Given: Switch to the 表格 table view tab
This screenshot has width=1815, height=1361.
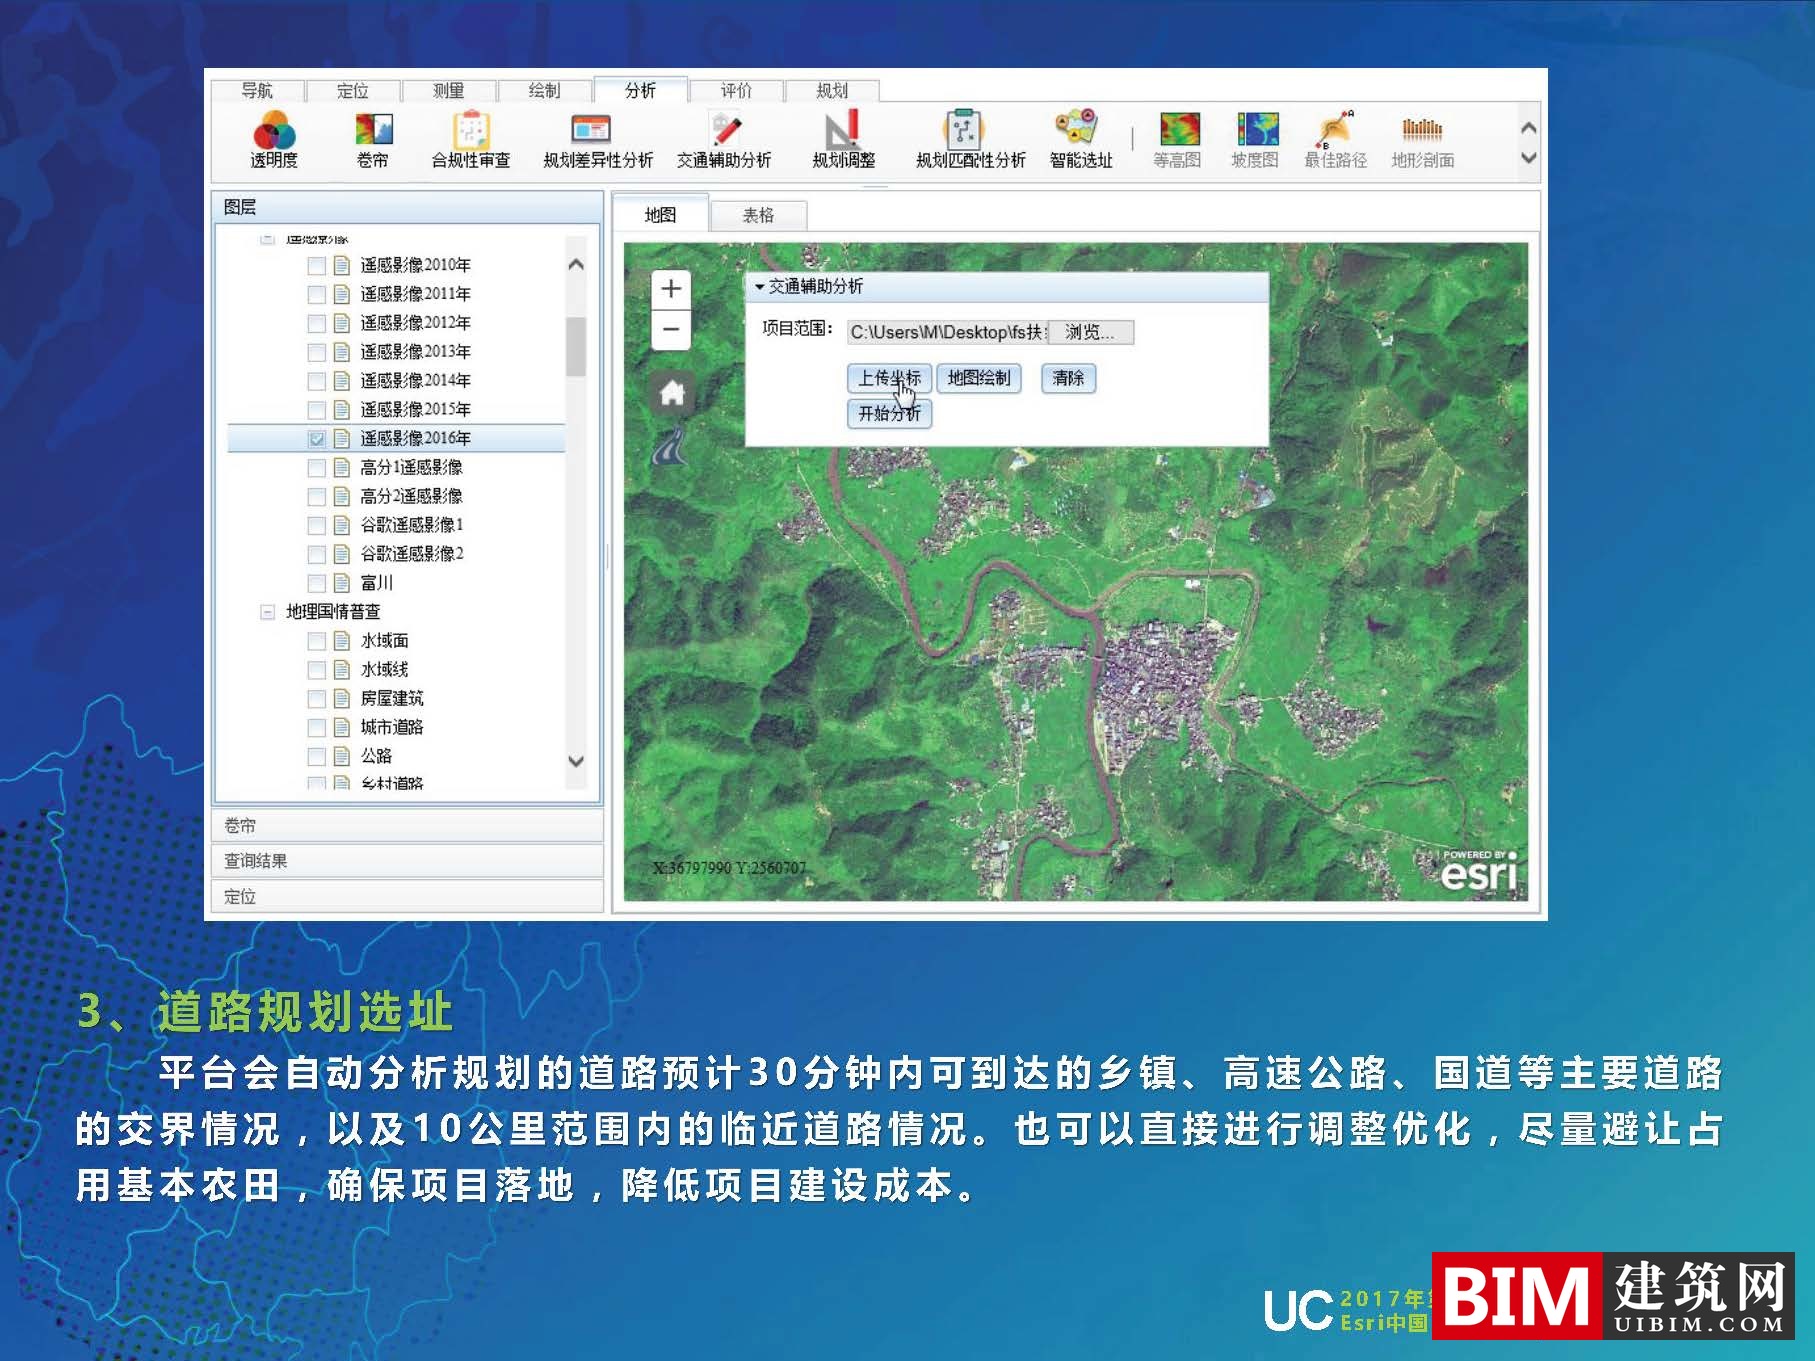Looking at the screenshot, I should 760,215.
